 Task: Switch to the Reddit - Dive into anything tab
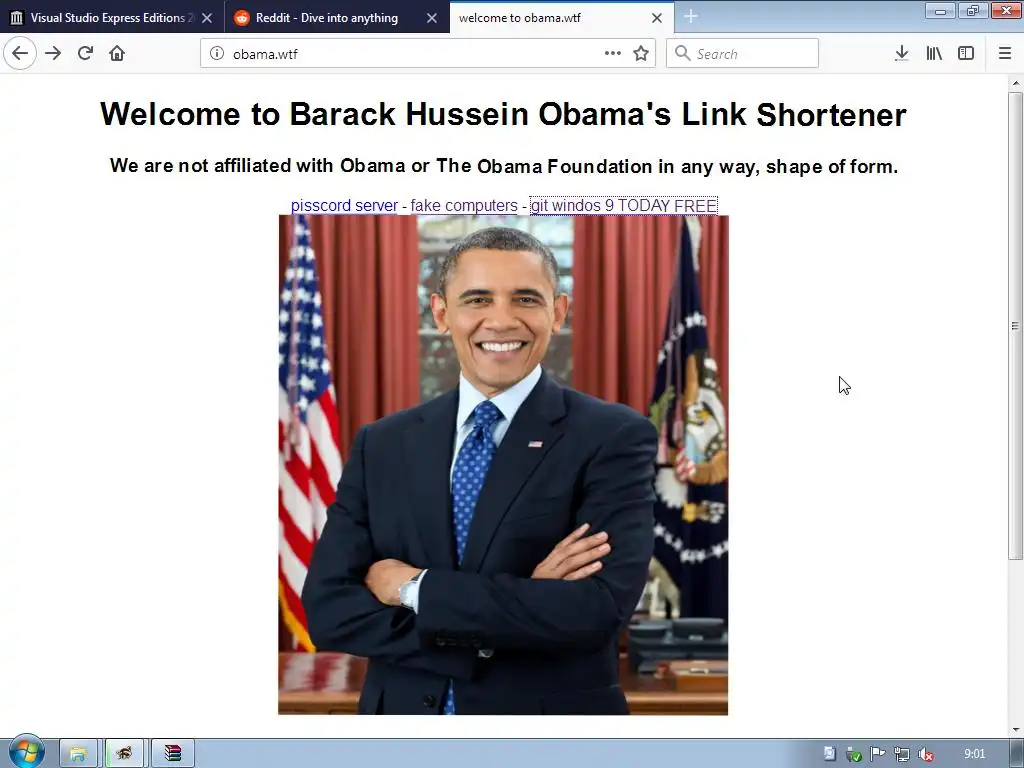[327, 18]
